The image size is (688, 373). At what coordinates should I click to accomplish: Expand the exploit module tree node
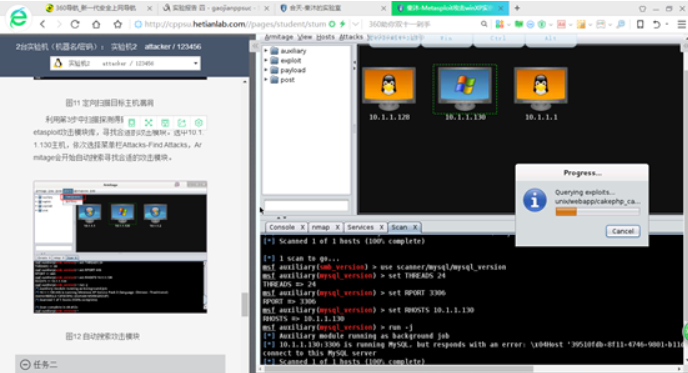click(266, 61)
